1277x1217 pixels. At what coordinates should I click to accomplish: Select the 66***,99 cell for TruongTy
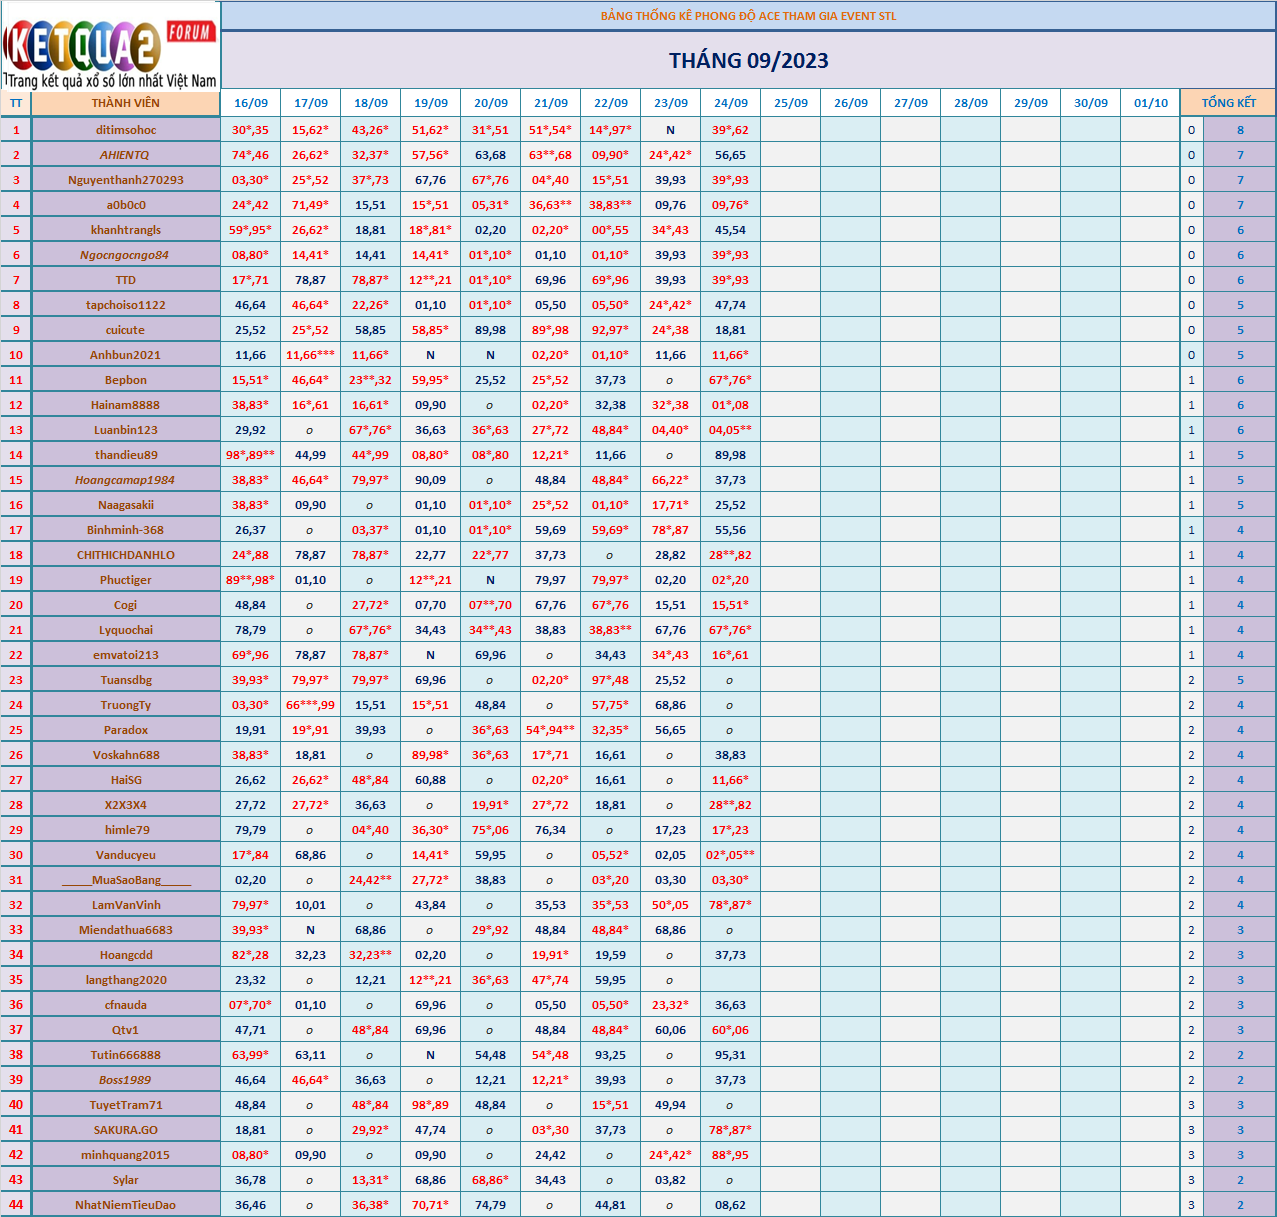click(311, 705)
